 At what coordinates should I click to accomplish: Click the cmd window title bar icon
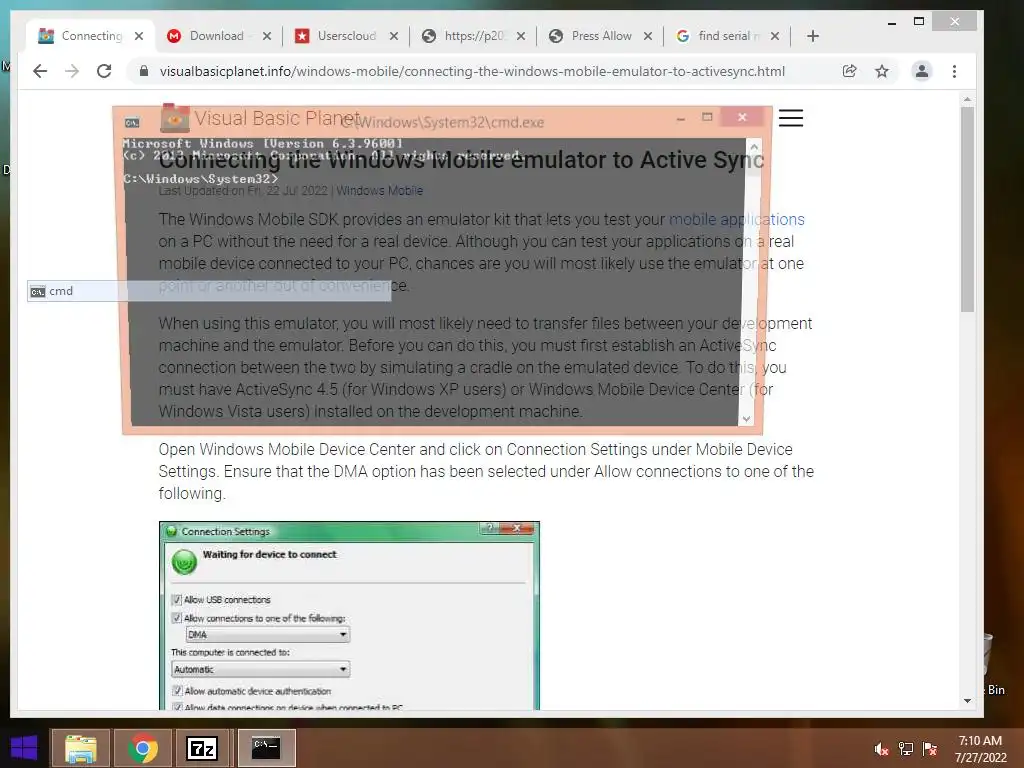[133, 122]
